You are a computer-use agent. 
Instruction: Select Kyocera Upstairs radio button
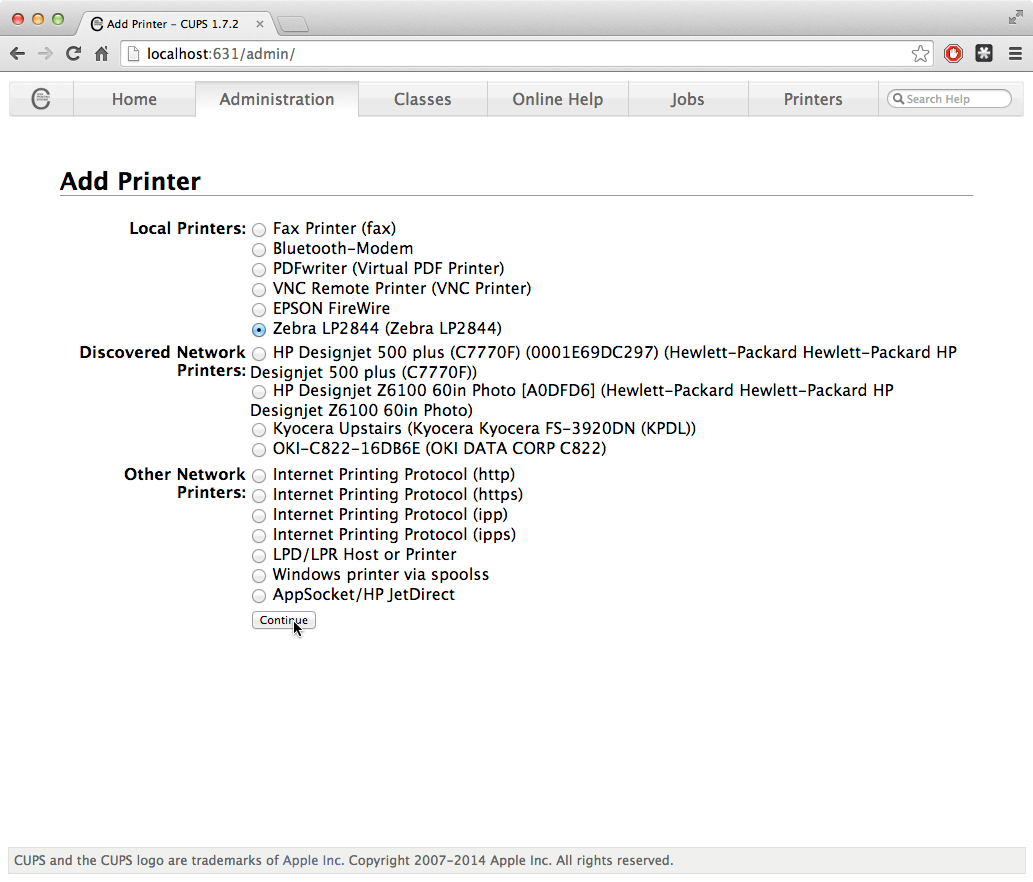pos(259,430)
